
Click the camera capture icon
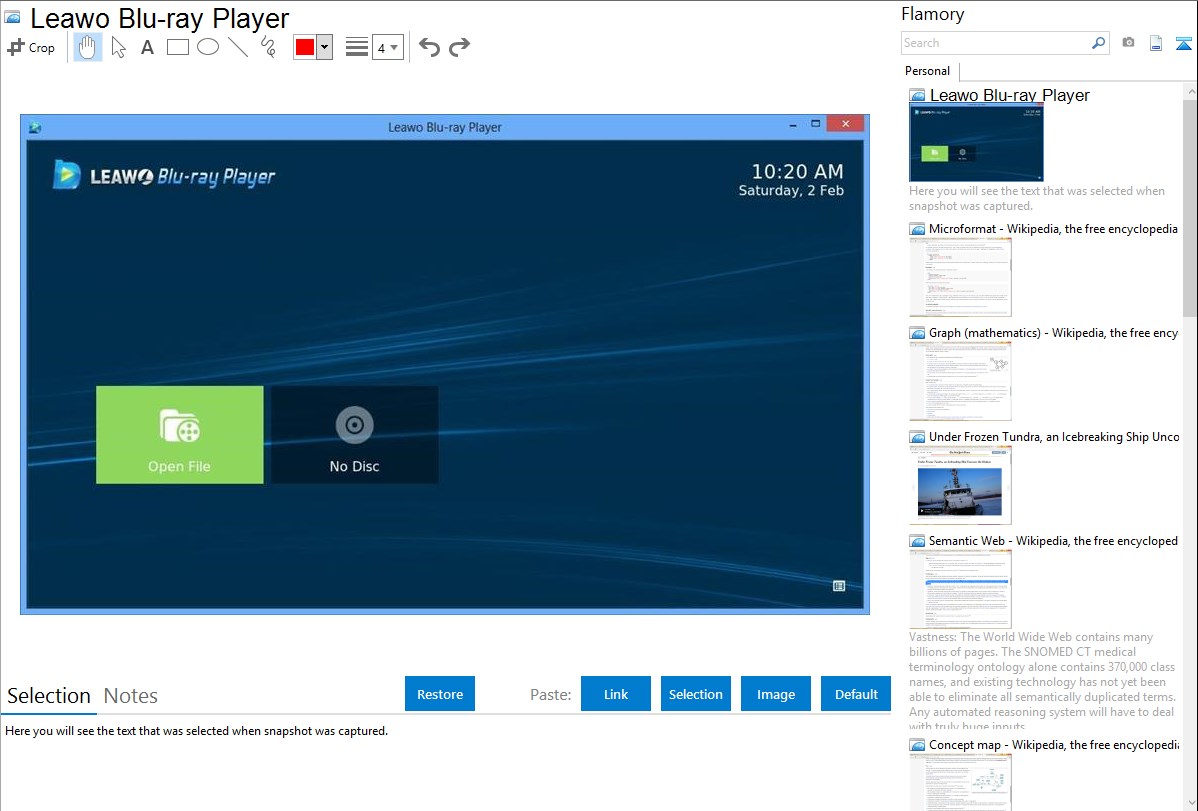point(1128,43)
